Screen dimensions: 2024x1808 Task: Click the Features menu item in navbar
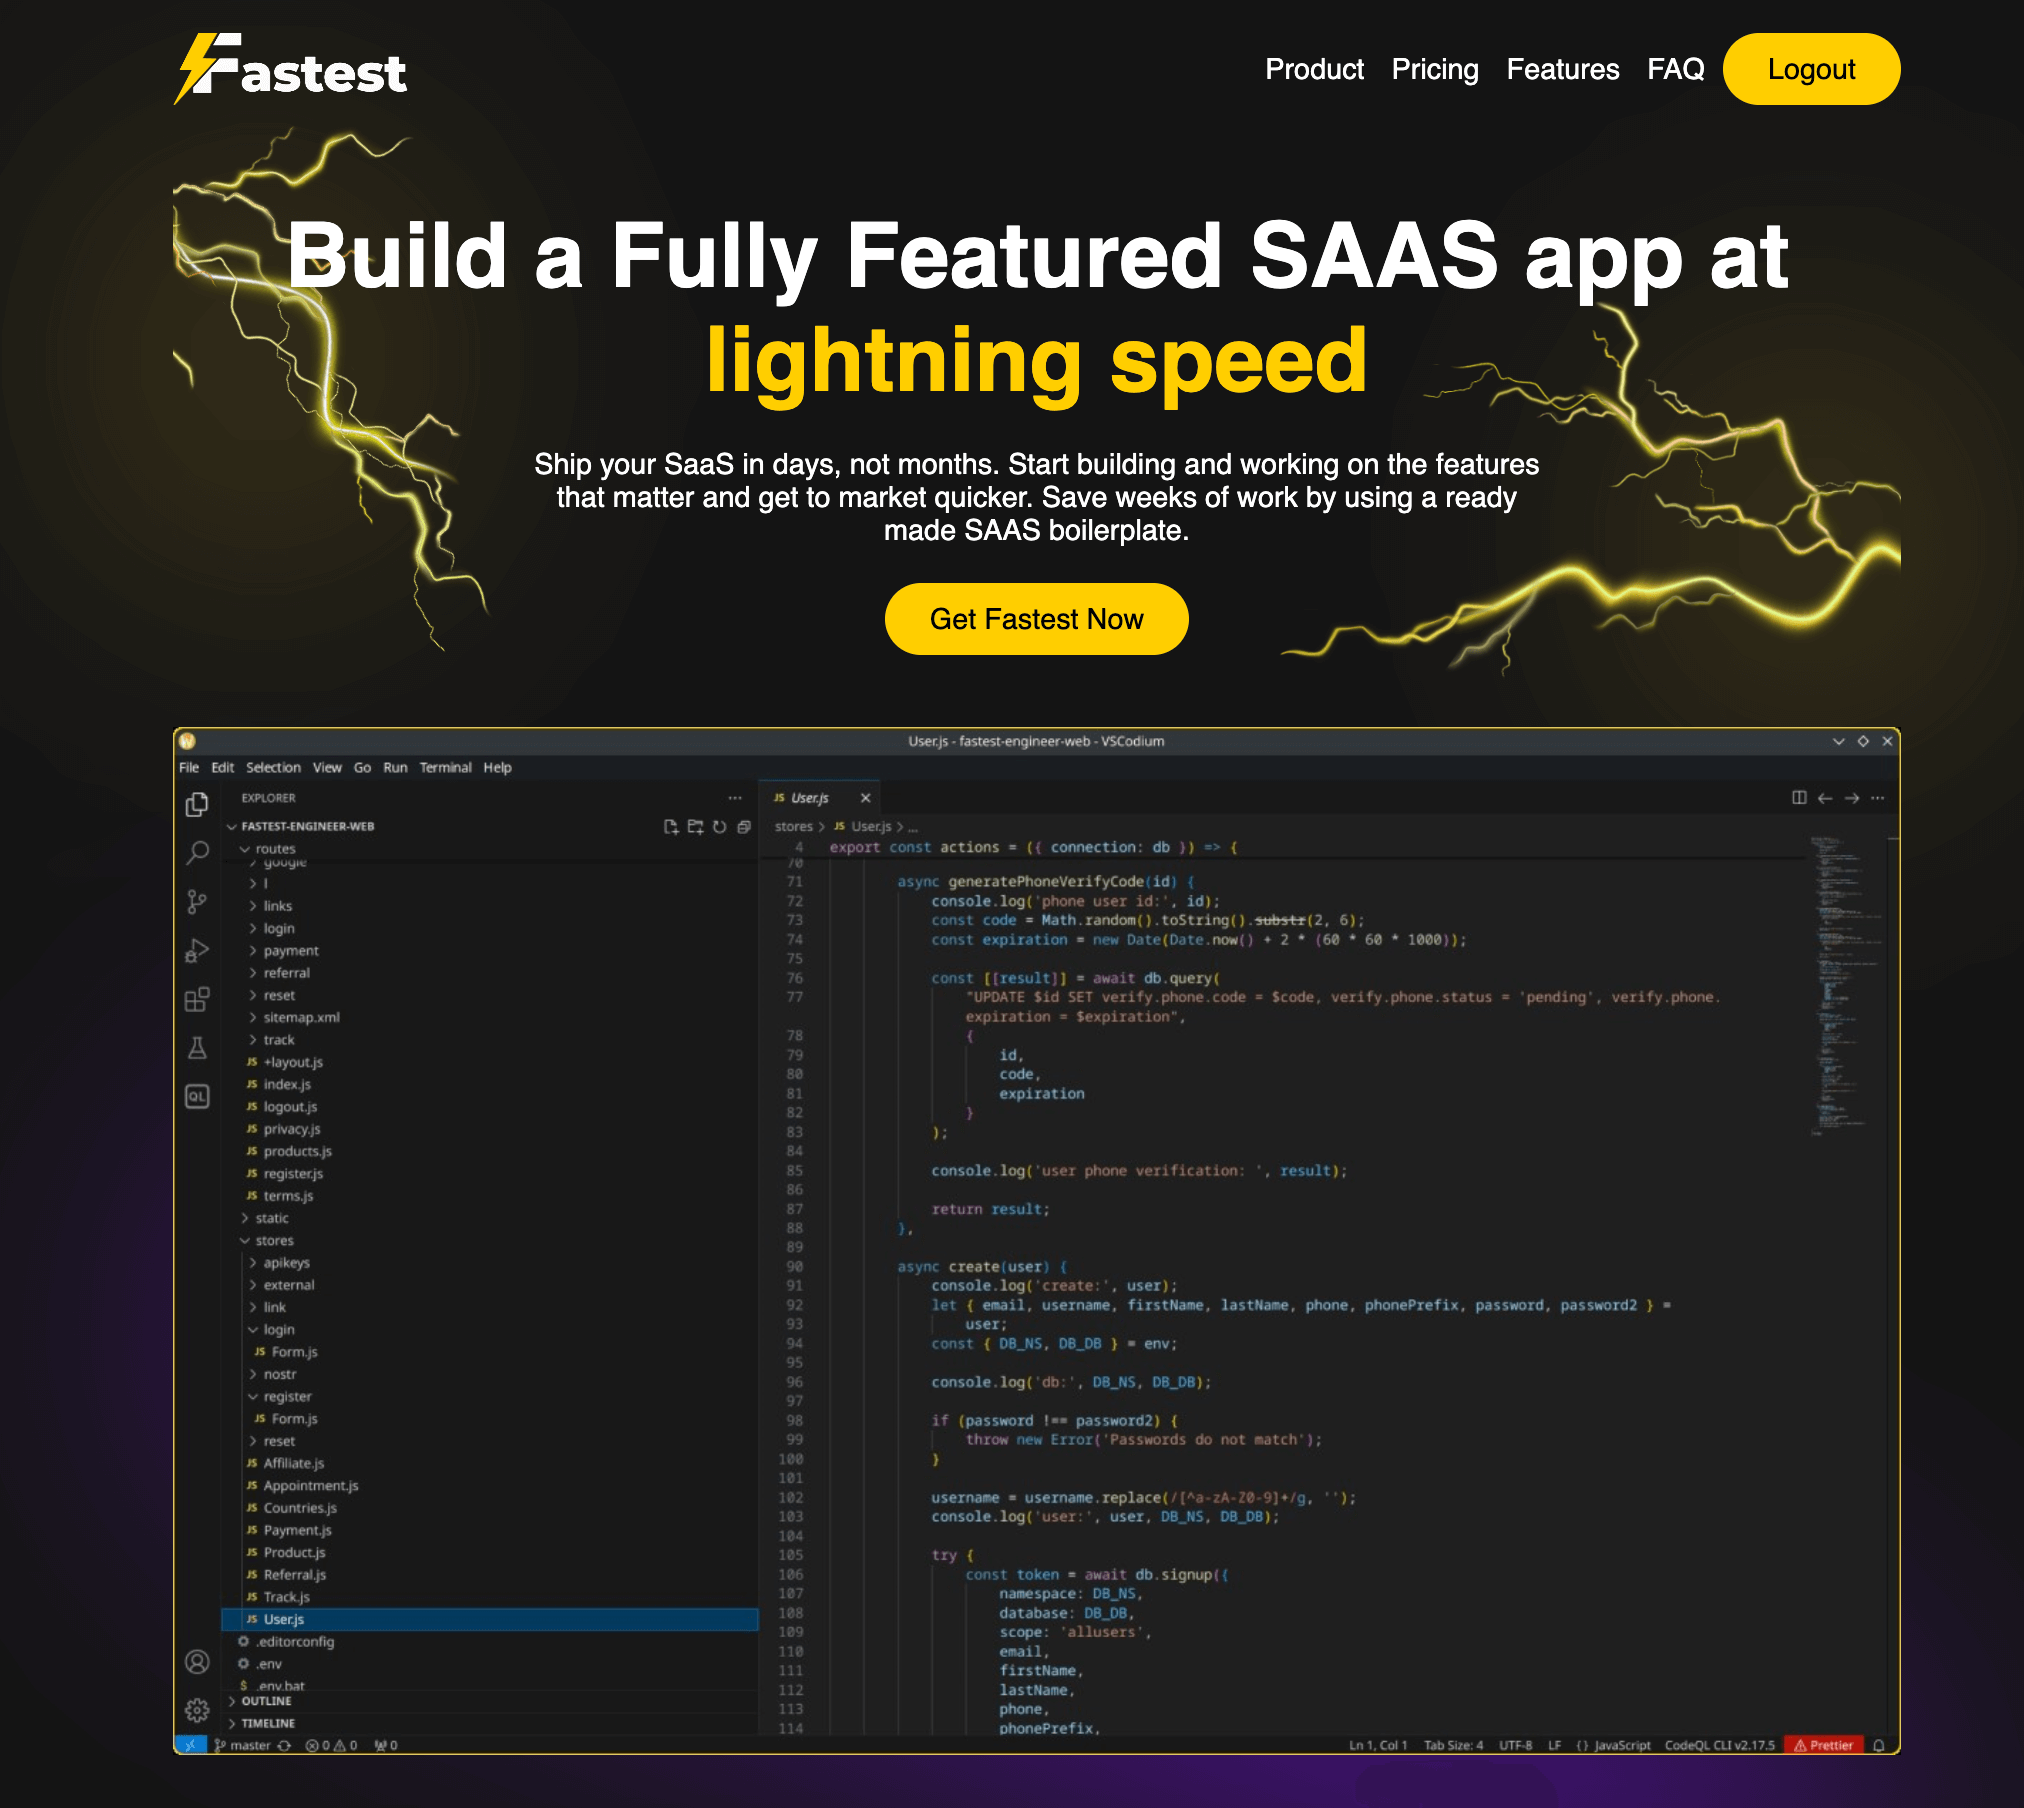(x=1560, y=70)
